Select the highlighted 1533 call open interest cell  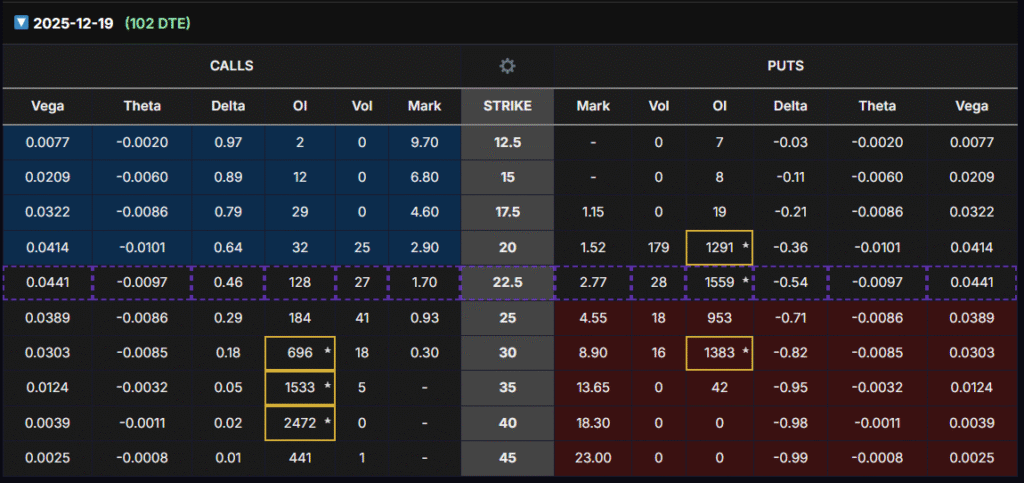point(301,388)
